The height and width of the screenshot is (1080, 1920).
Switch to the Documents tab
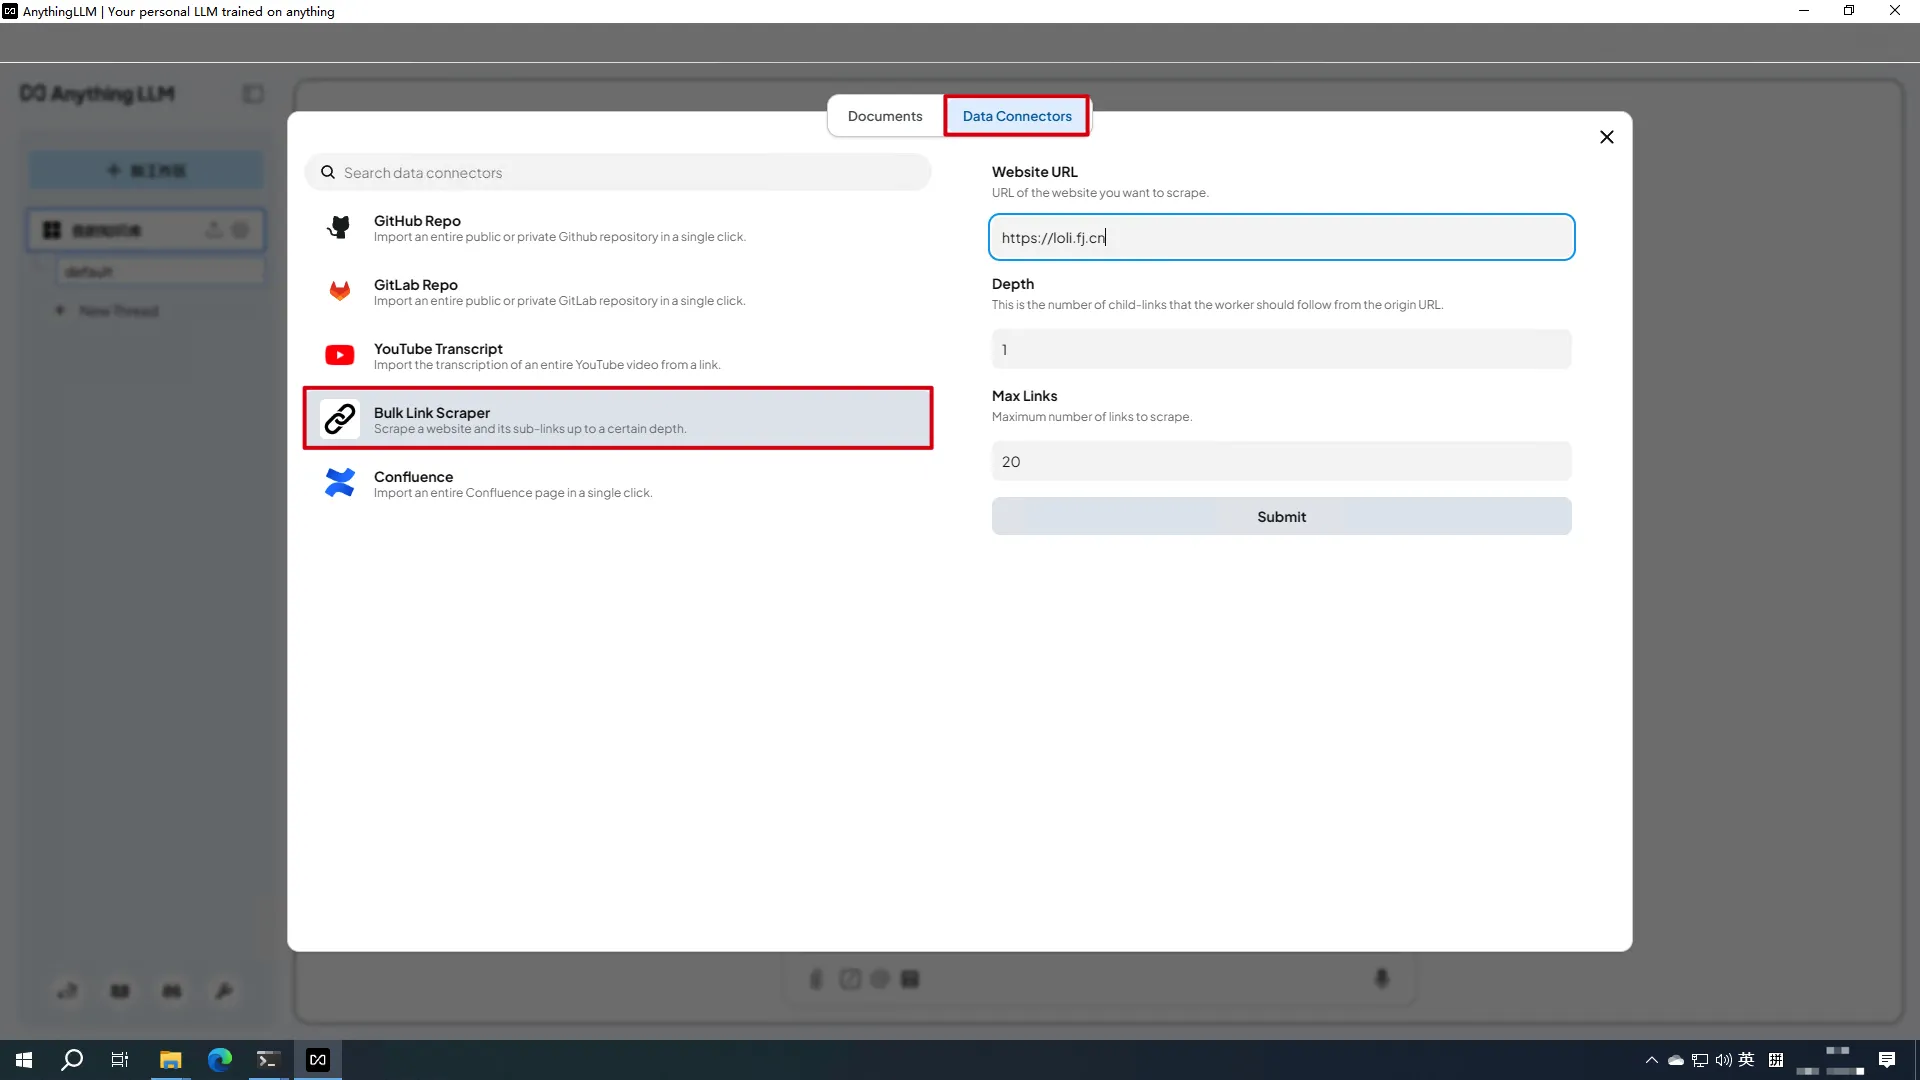884,116
